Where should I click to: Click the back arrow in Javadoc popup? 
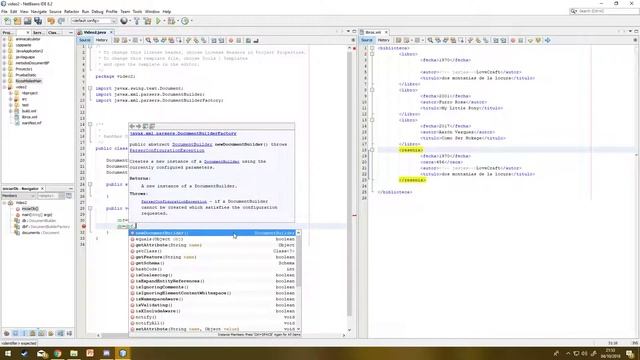pyautogui.click(x=132, y=126)
